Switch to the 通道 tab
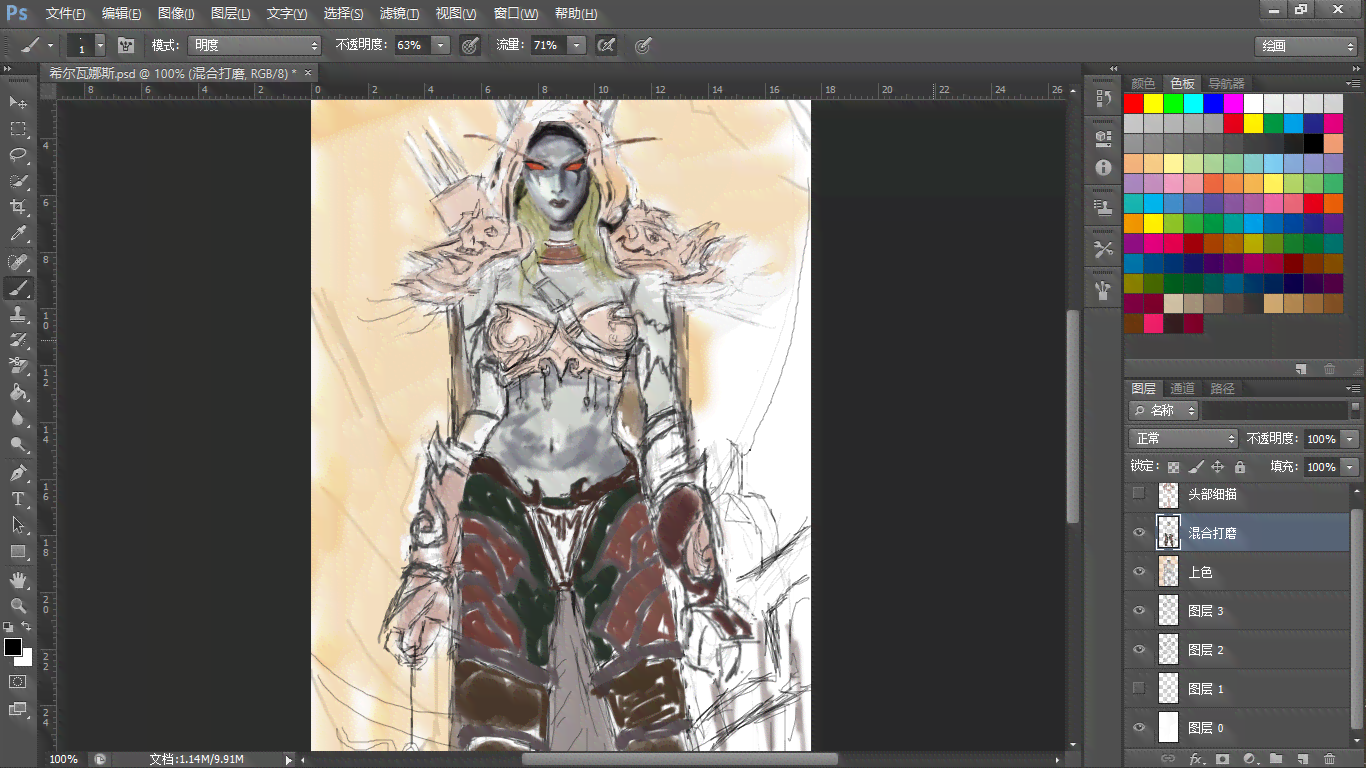 [1182, 388]
